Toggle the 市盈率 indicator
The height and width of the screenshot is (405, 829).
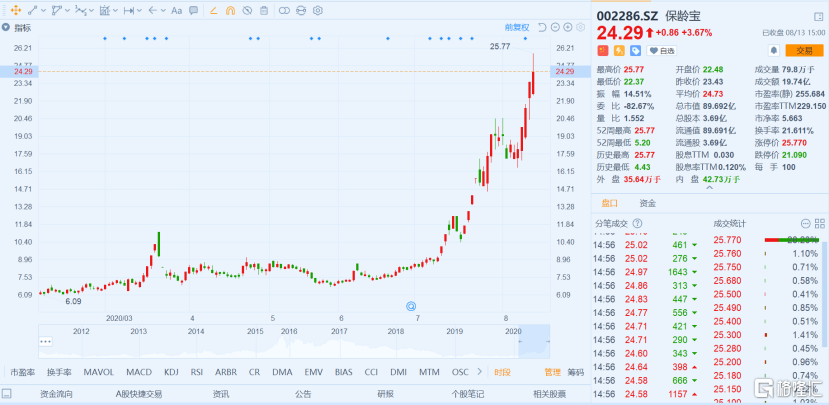click(23, 372)
